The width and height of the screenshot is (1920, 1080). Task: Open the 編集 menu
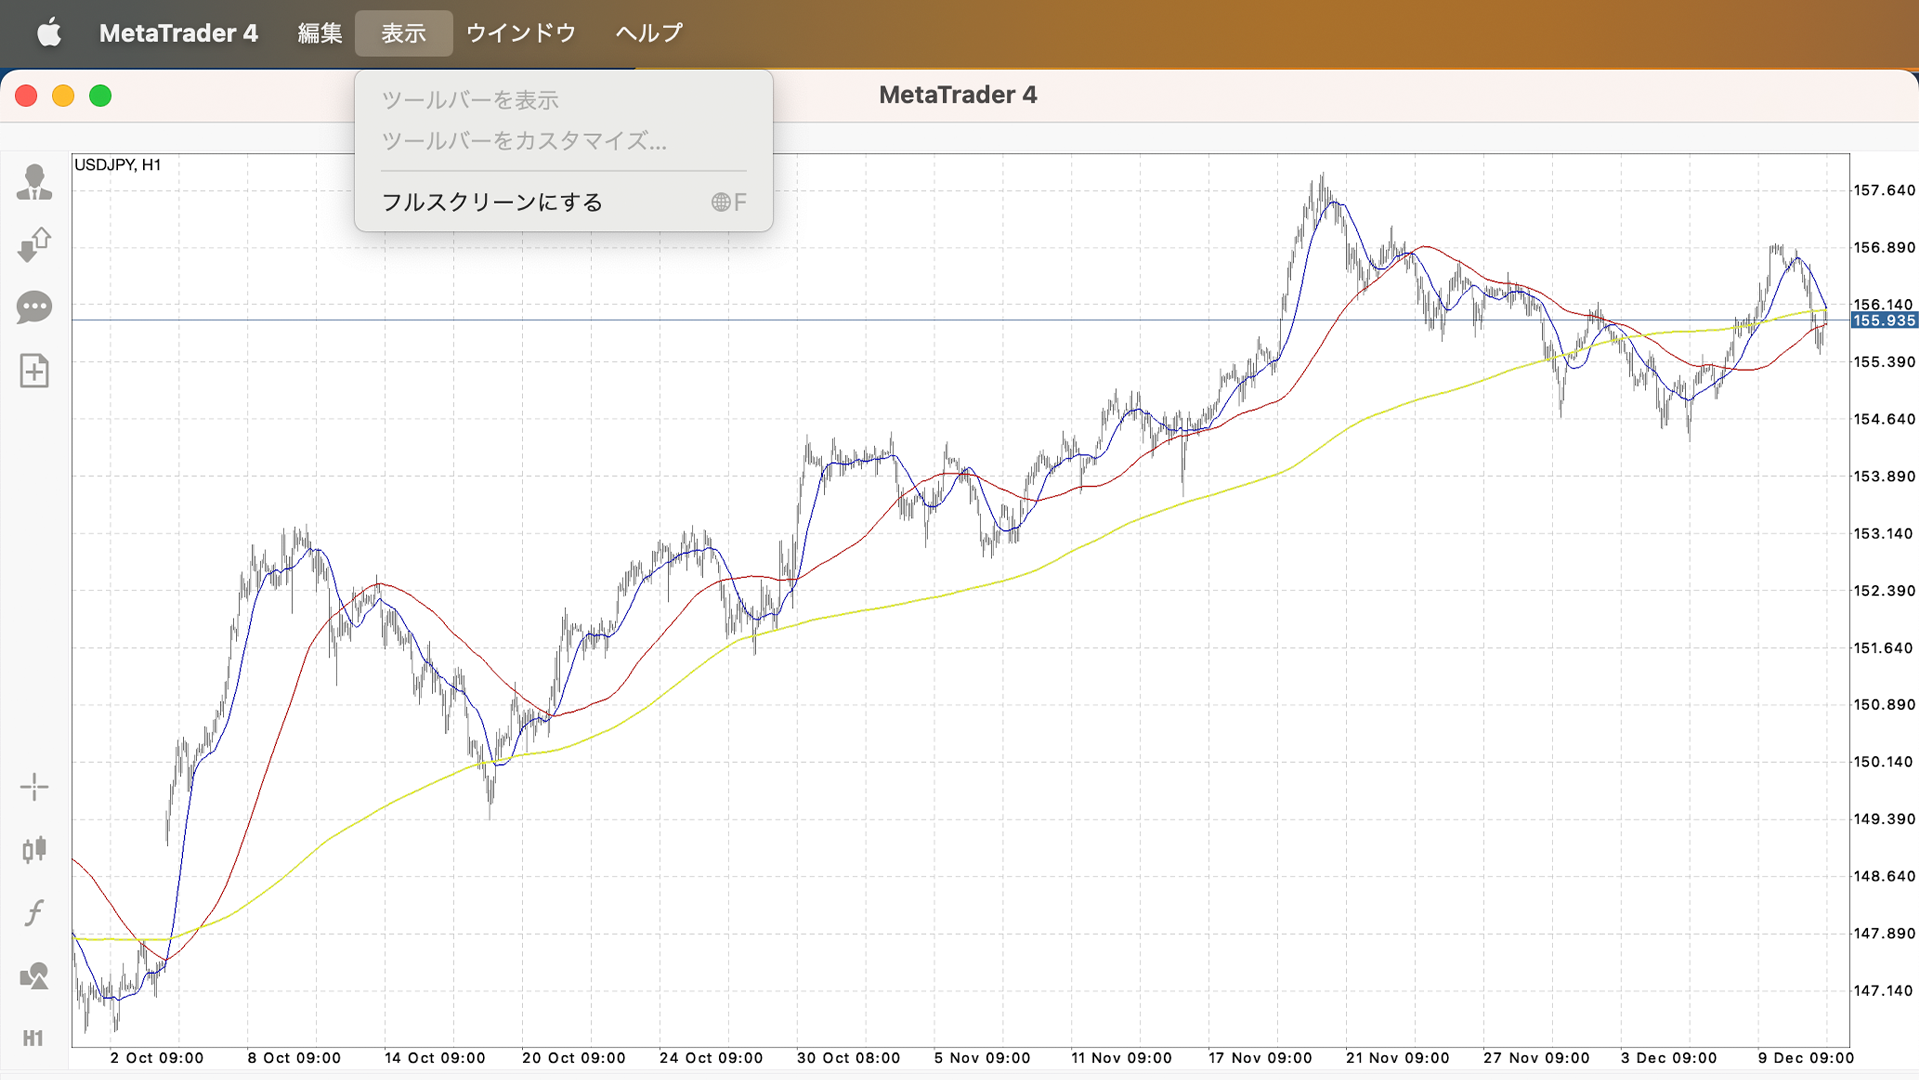pyautogui.click(x=320, y=33)
